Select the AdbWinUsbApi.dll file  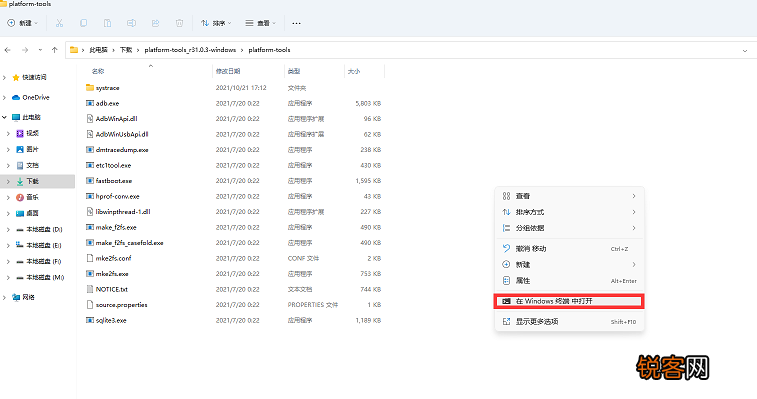pos(117,134)
